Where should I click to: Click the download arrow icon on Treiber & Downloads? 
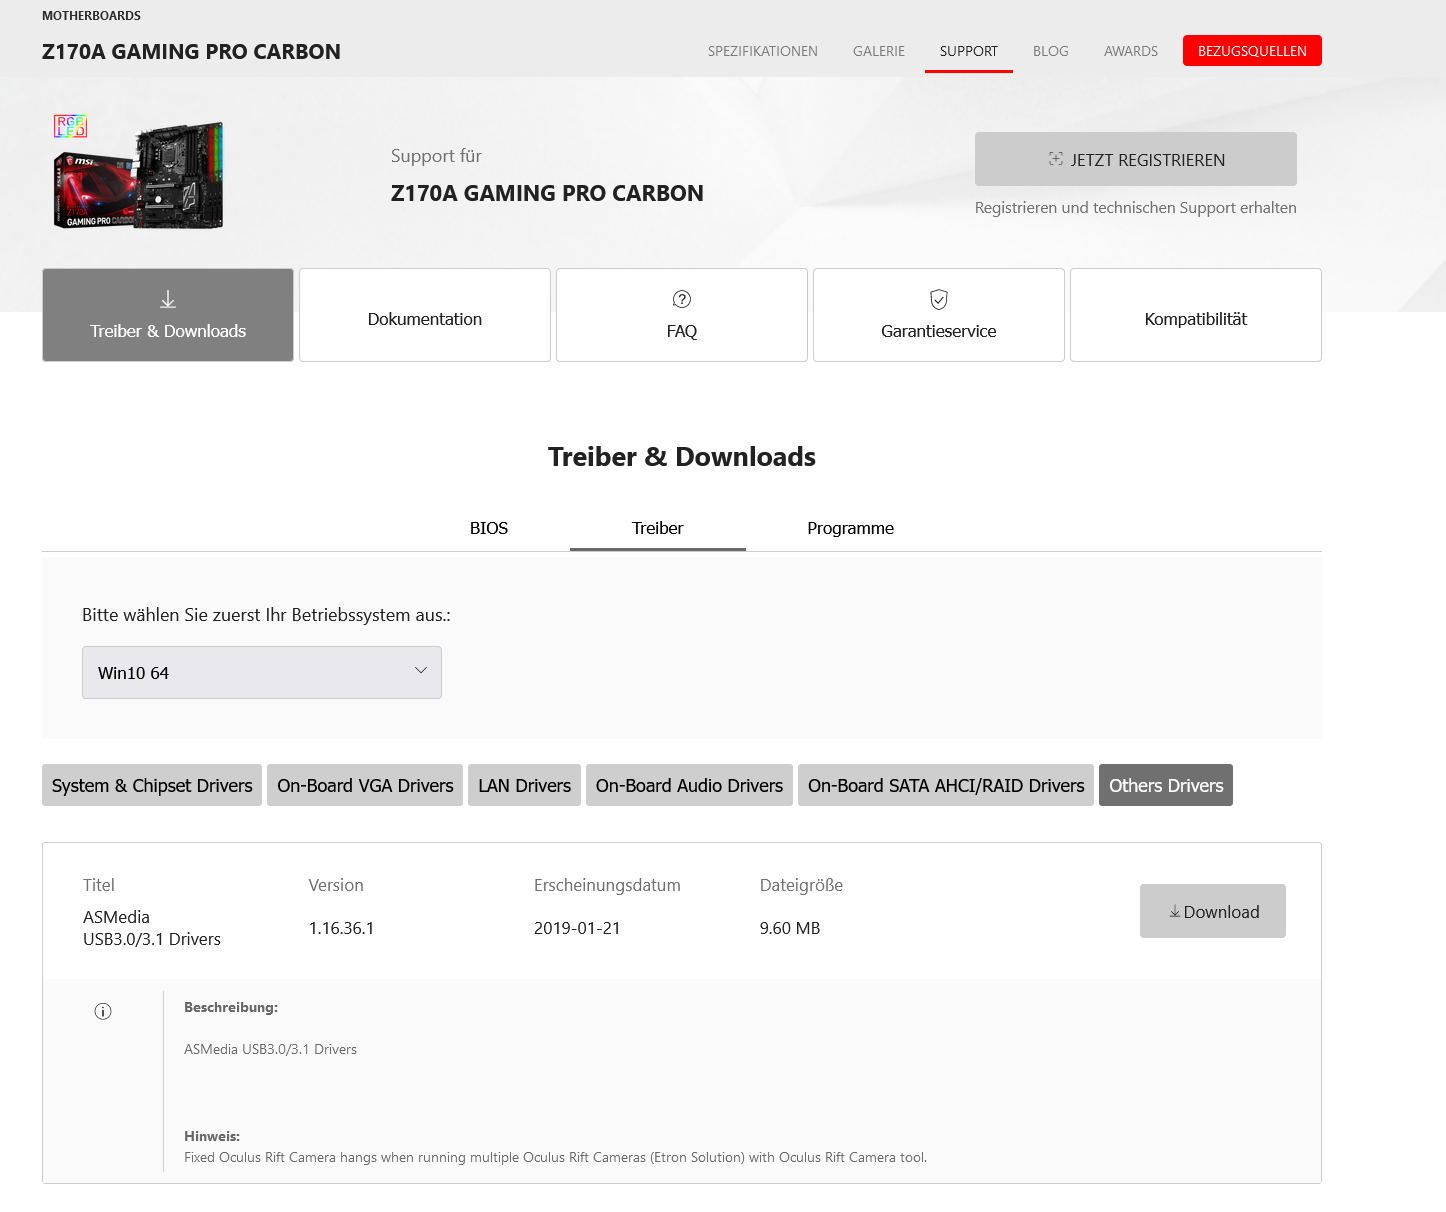pos(167,297)
